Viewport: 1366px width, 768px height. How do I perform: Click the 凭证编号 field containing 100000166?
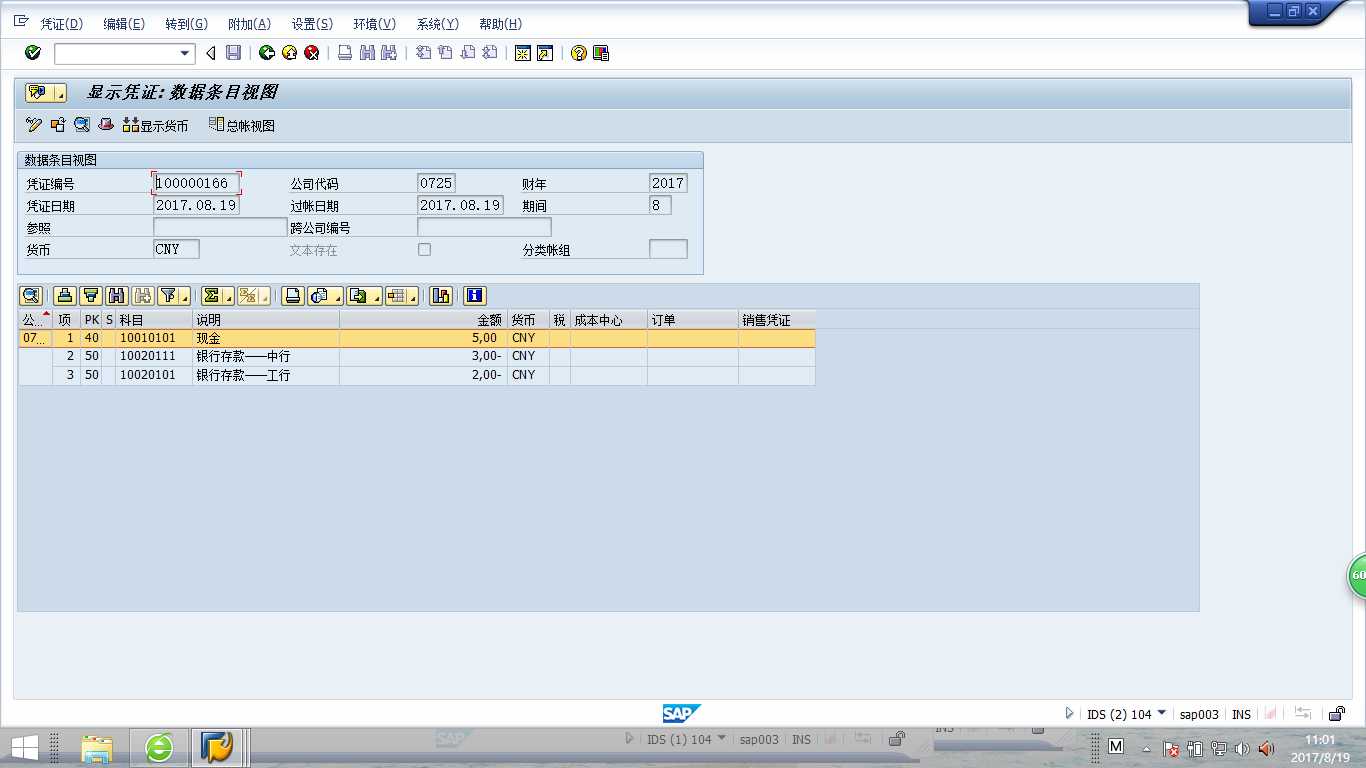click(196, 183)
